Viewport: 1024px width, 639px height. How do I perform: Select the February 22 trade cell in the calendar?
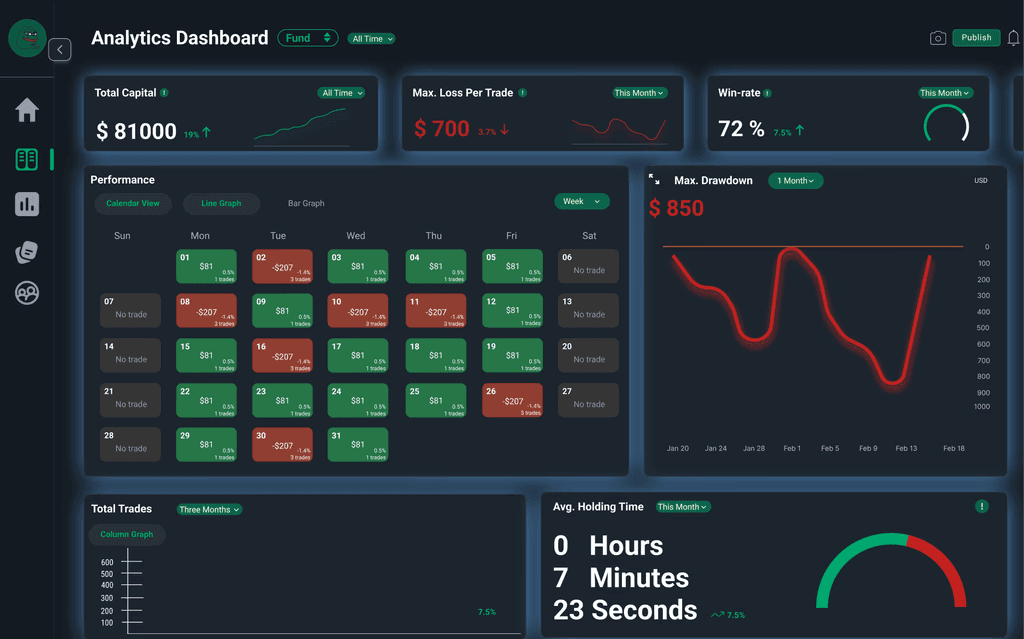pos(206,400)
